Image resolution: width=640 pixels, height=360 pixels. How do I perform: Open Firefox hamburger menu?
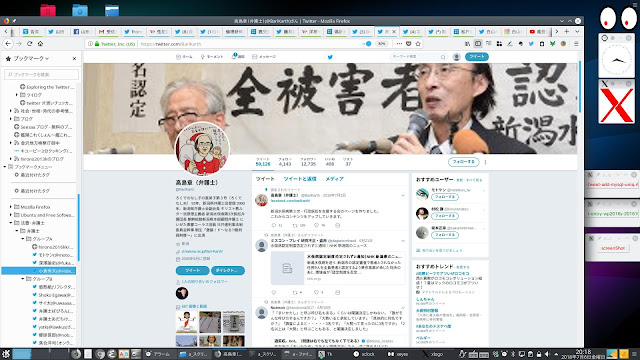pyautogui.click(x=576, y=44)
